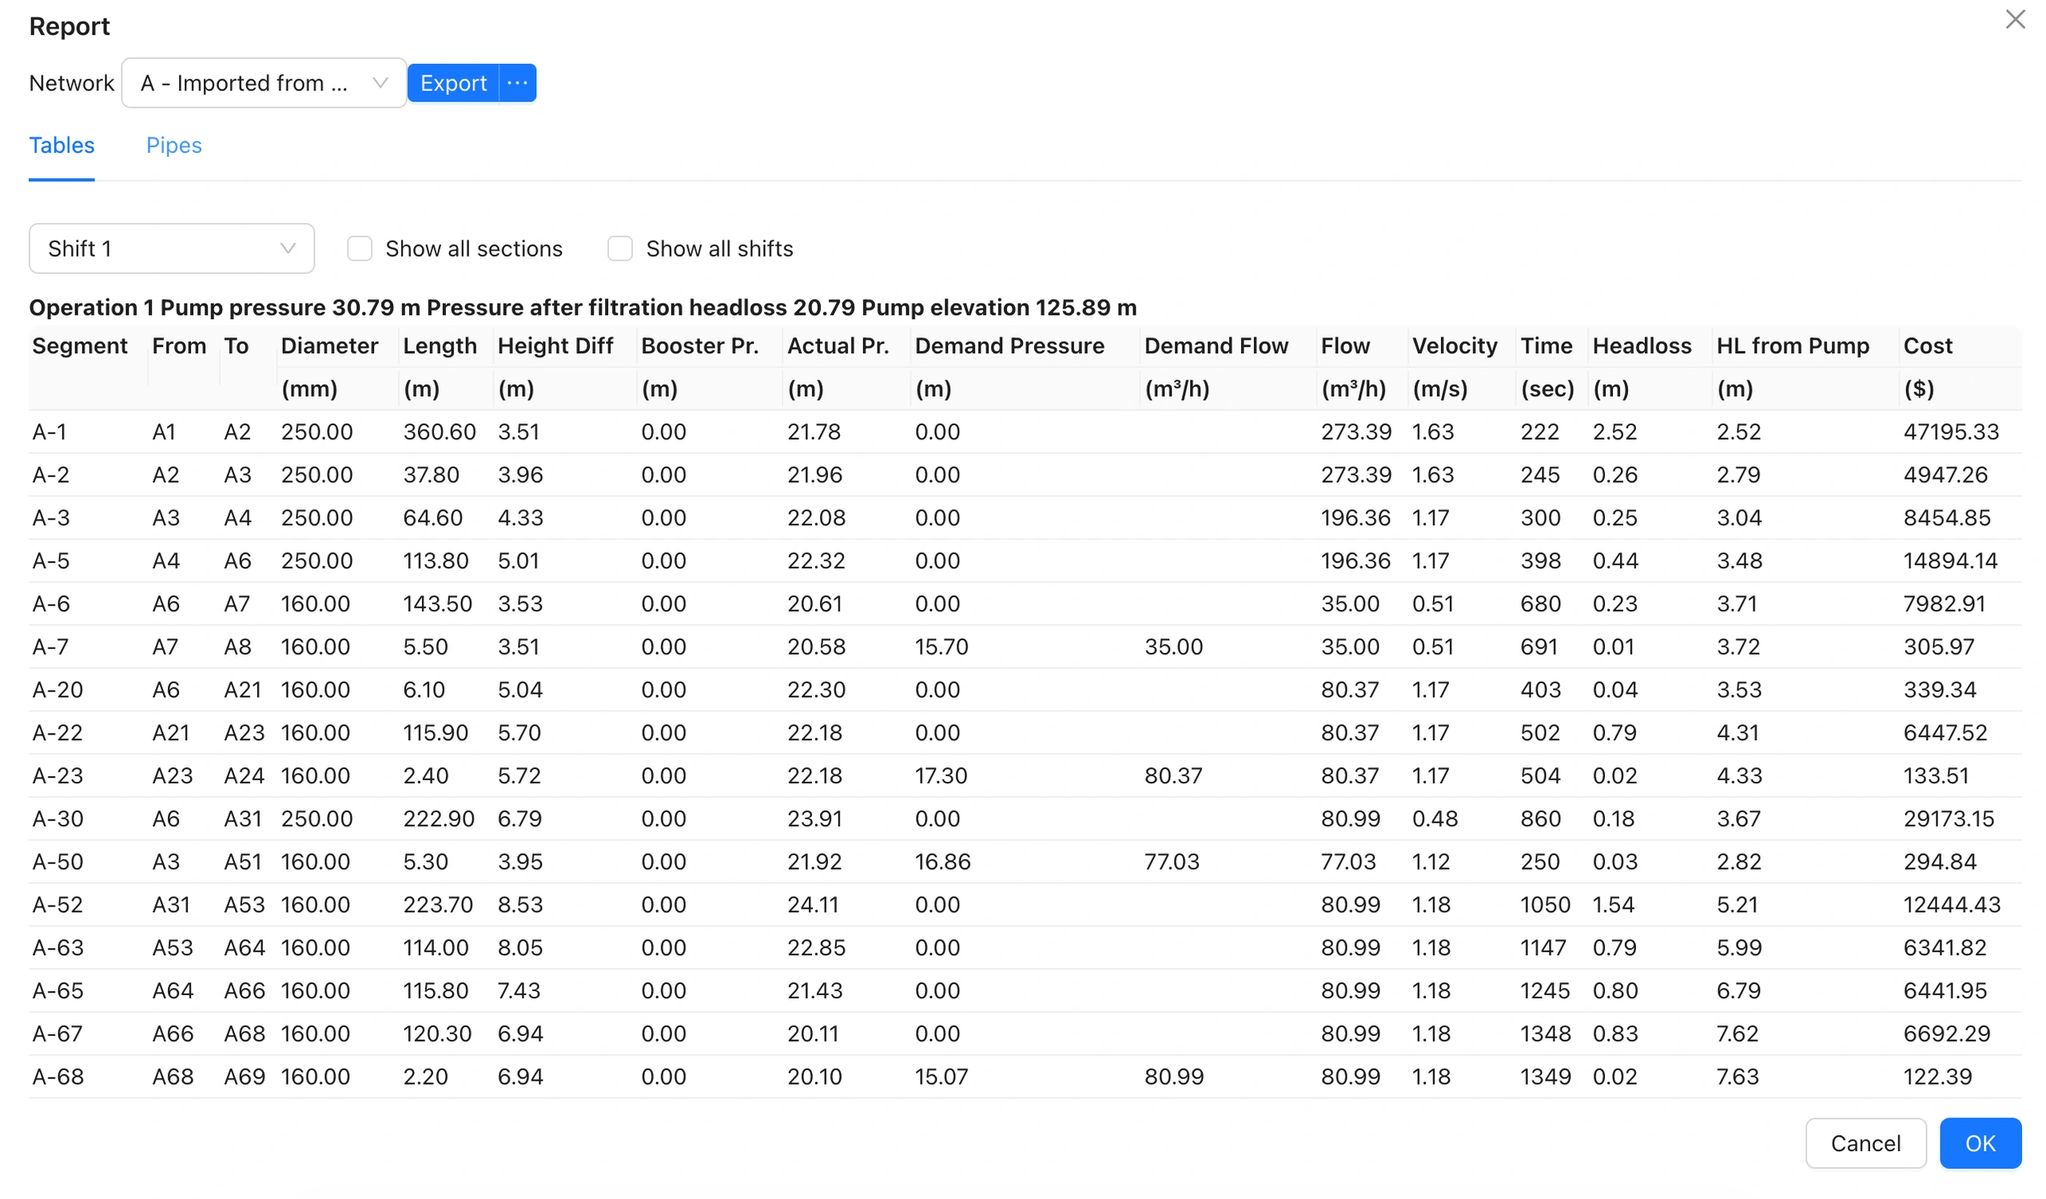2046x1199 pixels.
Task: Click the length value 360.60
Action: [439, 432]
